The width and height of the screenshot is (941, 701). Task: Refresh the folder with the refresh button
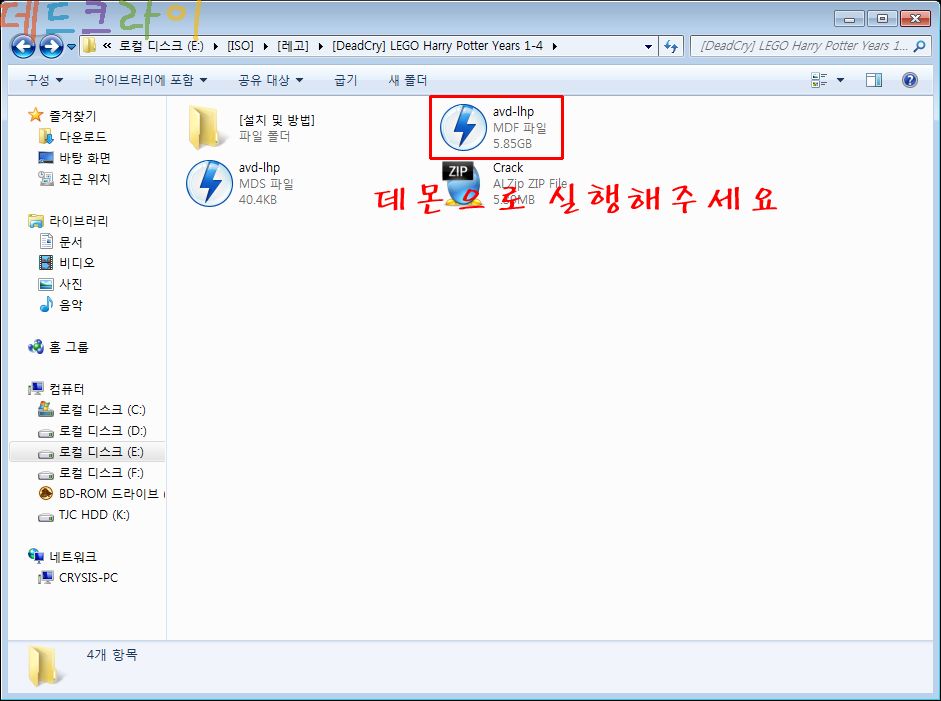click(x=671, y=46)
